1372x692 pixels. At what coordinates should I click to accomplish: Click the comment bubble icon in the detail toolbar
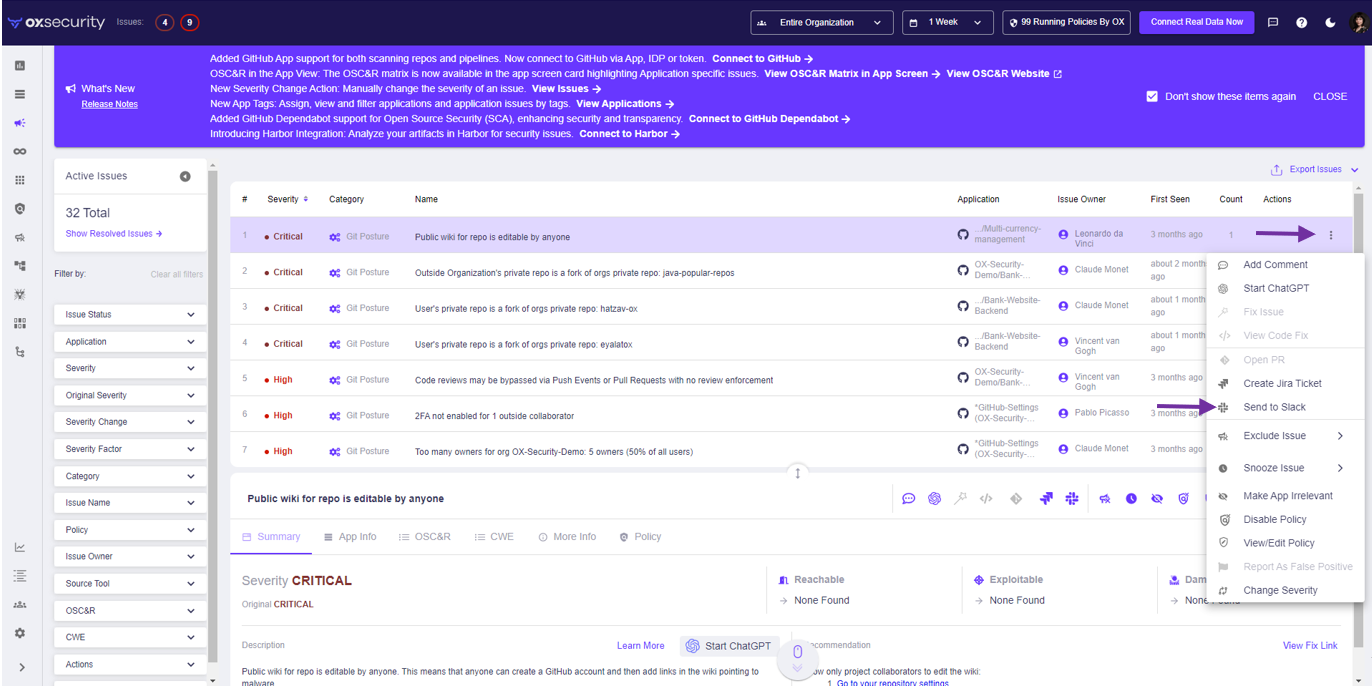908,499
